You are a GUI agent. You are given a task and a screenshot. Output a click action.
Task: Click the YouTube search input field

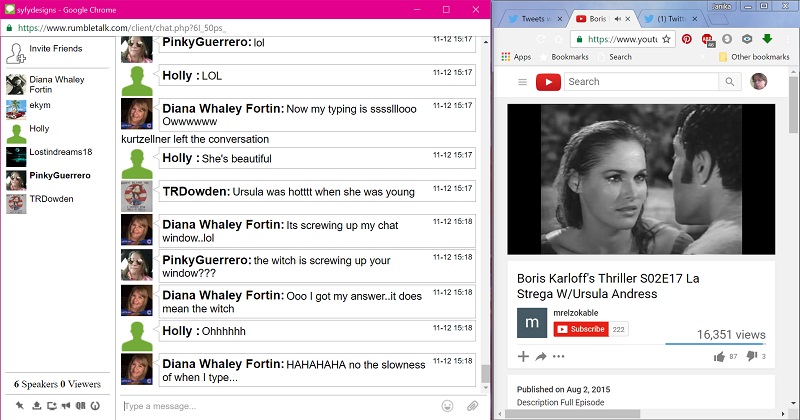(x=641, y=82)
